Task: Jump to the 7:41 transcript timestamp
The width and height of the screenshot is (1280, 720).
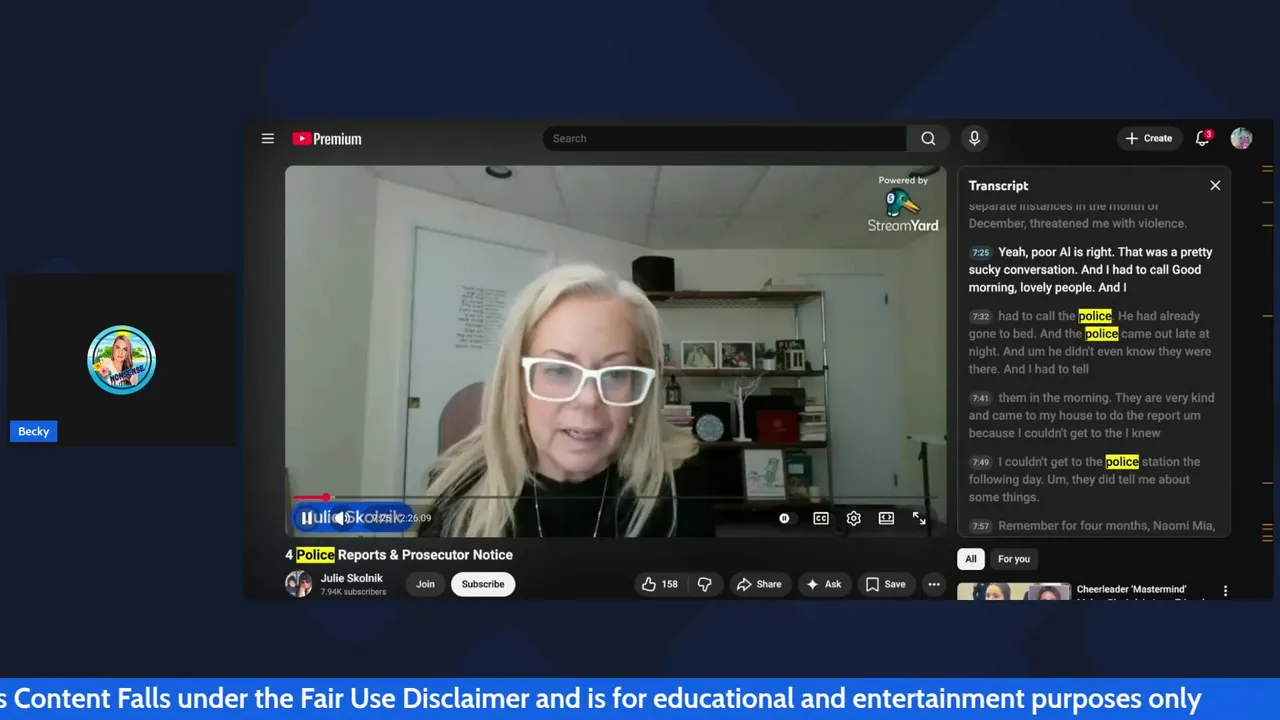Action: [x=980, y=398]
